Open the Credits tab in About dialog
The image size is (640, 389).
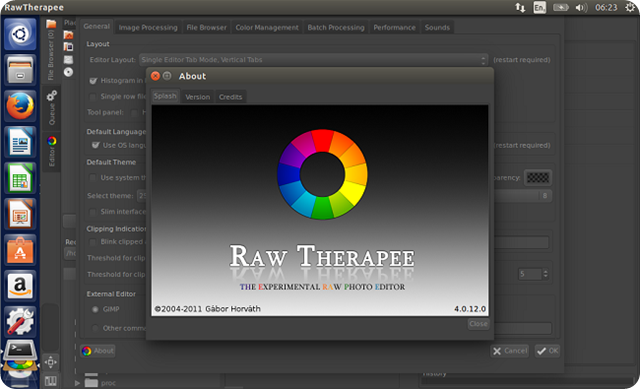[231, 97]
